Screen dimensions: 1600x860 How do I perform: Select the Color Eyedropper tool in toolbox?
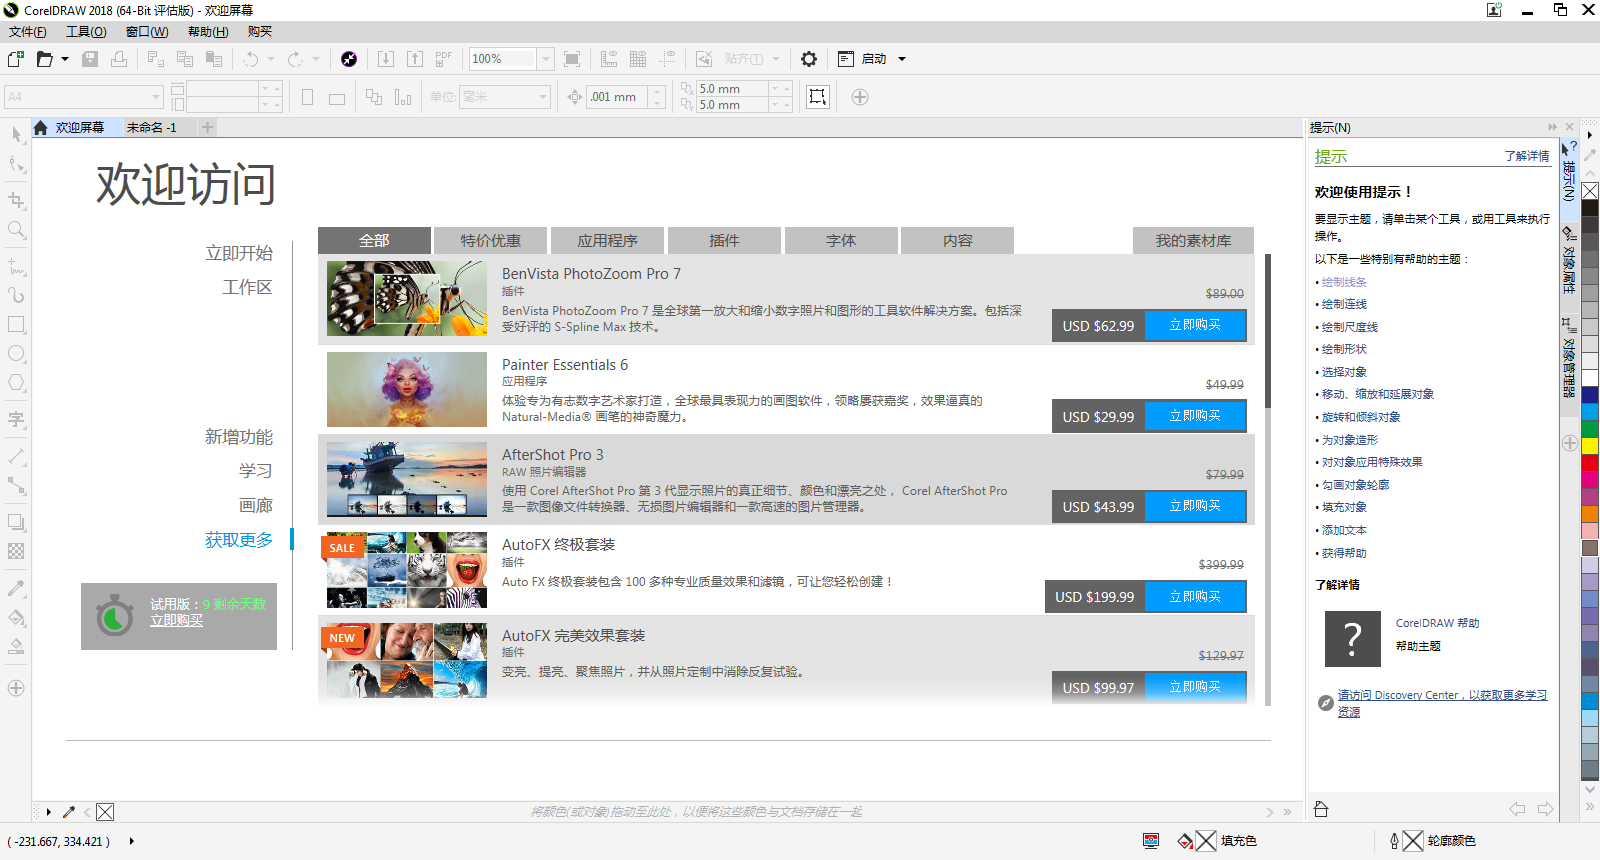[16, 588]
